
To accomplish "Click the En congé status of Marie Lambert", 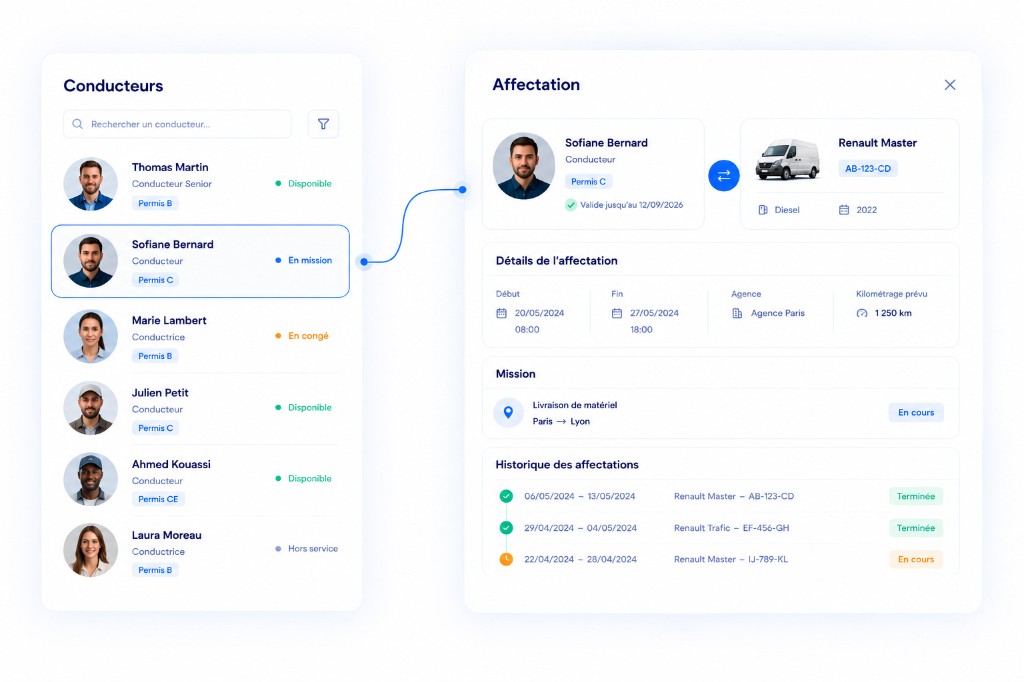I will [302, 336].
